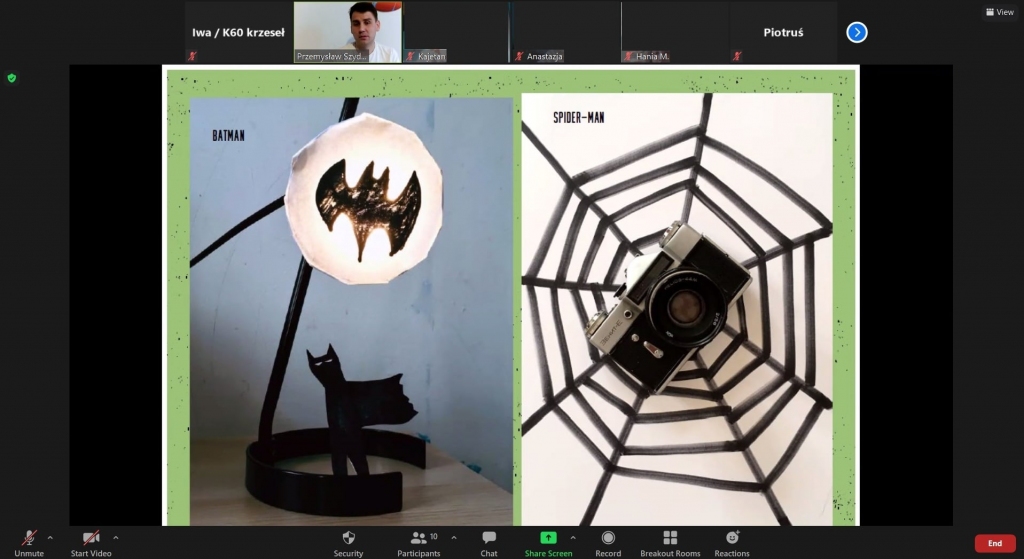Select the Piotruś participant tile

pyautogui.click(x=784, y=32)
